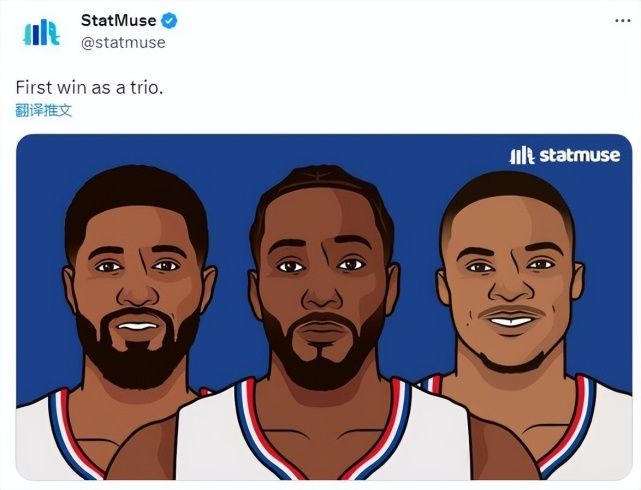The height and width of the screenshot is (490, 641).
Task: Open the three-dot more options menu
Action: tap(623, 20)
